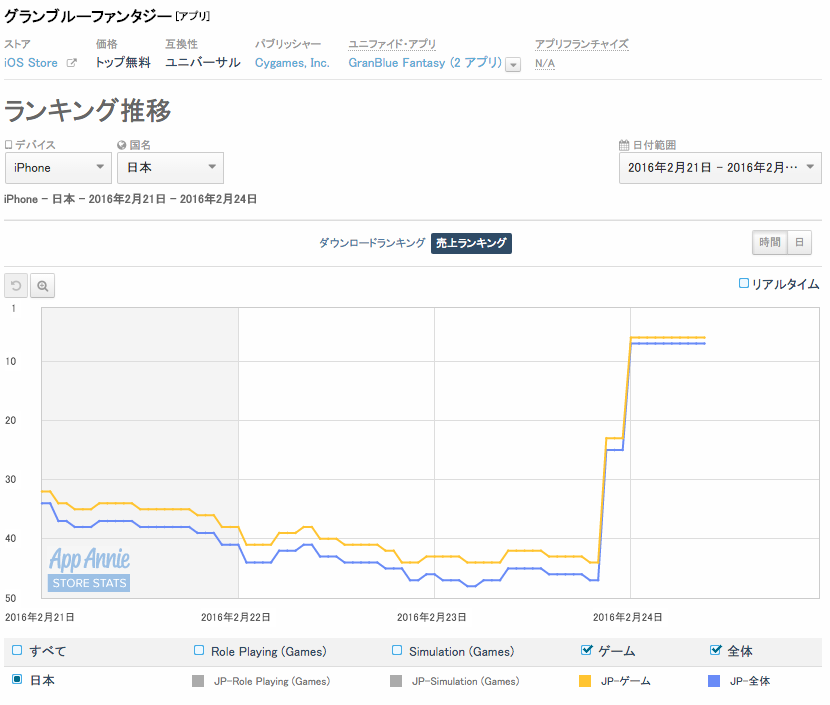Open the Cygames, Inc. publisher link

point(292,63)
